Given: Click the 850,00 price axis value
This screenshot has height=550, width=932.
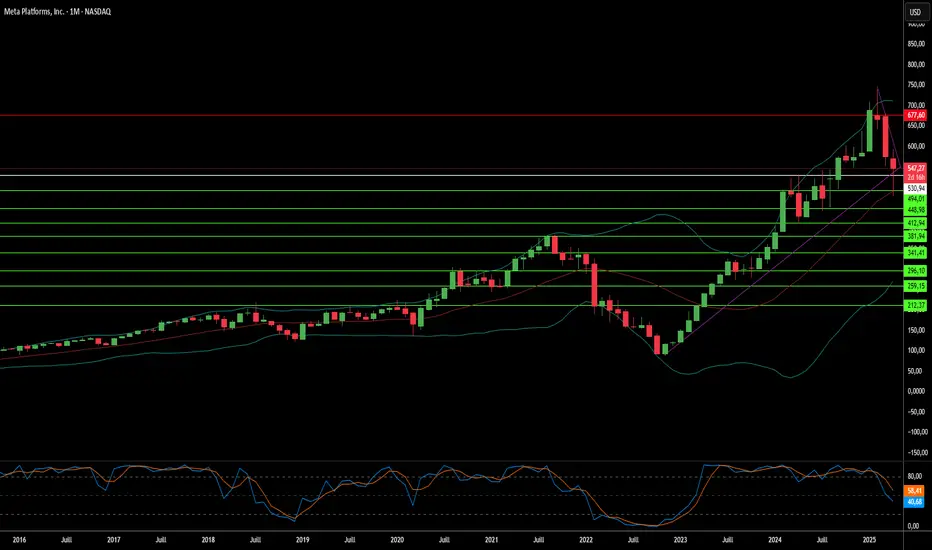Looking at the screenshot, I should click(916, 44).
